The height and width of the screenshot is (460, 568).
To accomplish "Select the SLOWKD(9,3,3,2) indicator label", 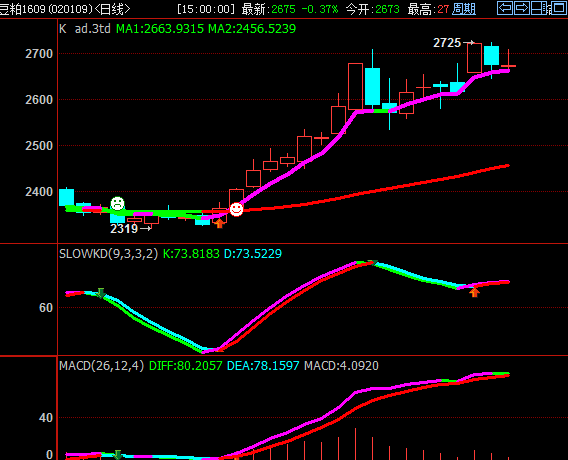I will pyautogui.click(x=108, y=254).
